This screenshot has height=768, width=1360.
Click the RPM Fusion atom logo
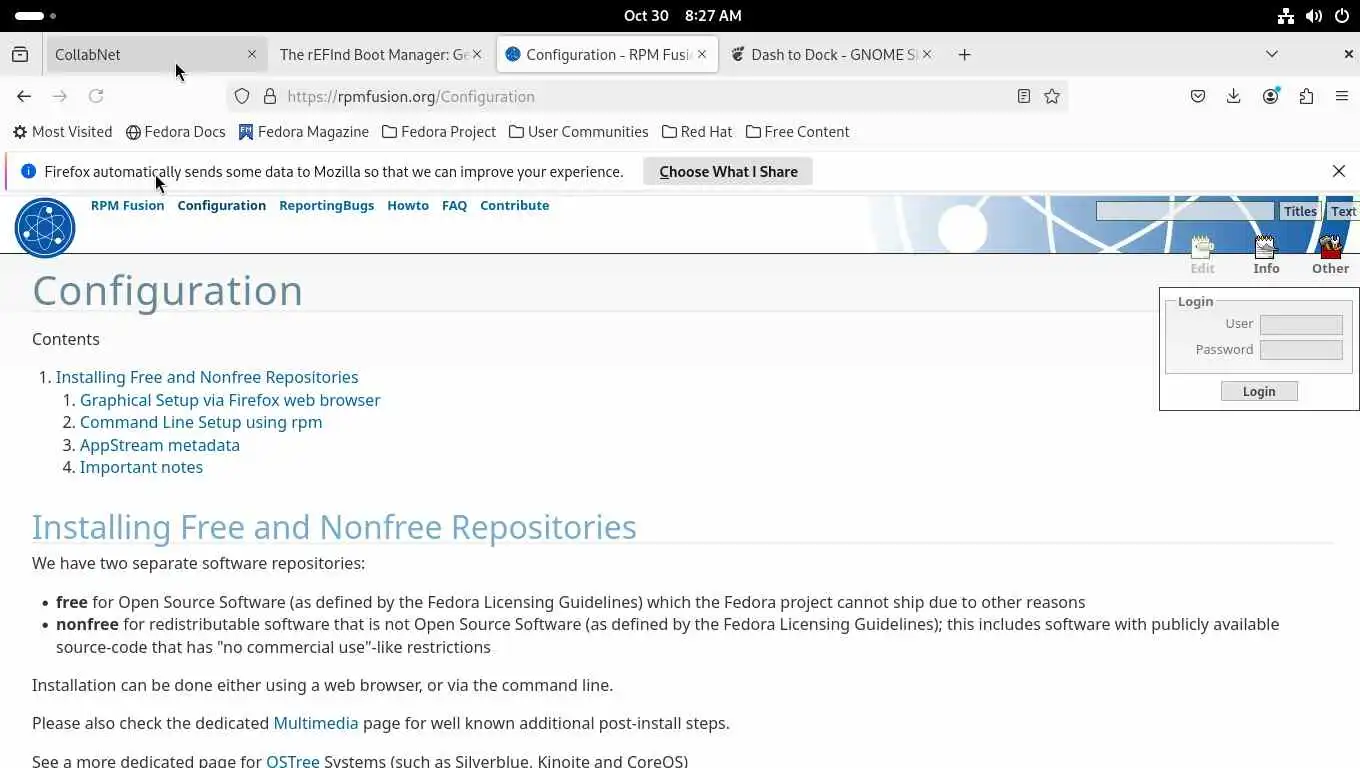pyautogui.click(x=45, y=228)
